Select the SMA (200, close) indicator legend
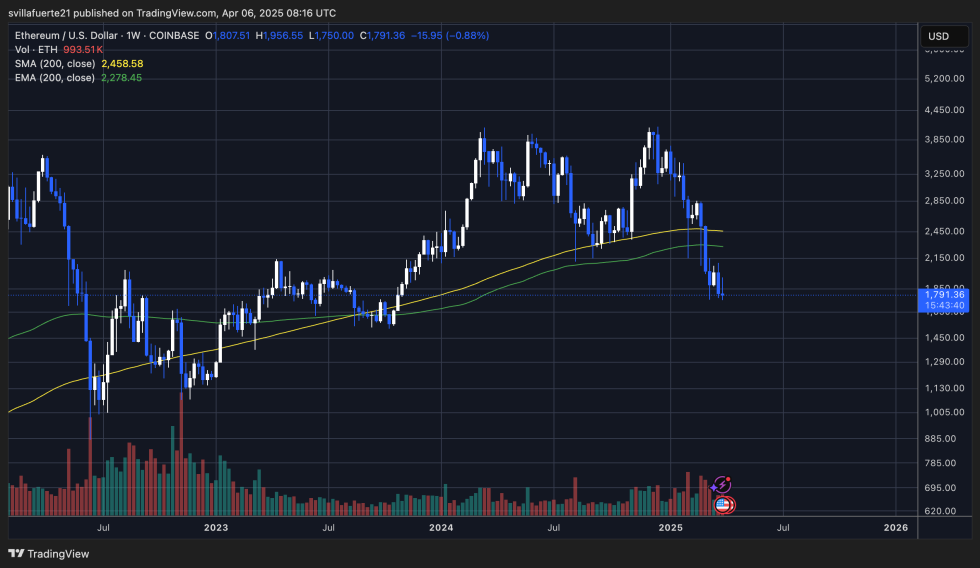The width and height of the screenshot is (980, 568). coord(55,63)
